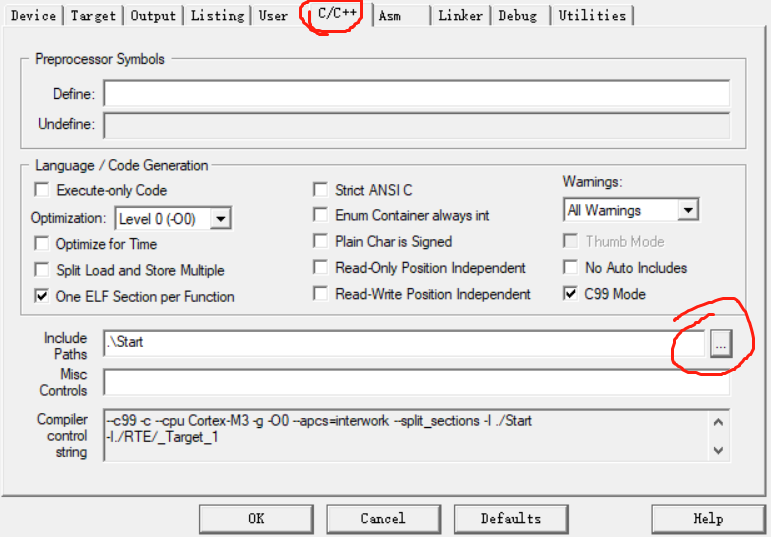Select the C/C++ tab
Screen dimensions: 771x537
point(337,13)
